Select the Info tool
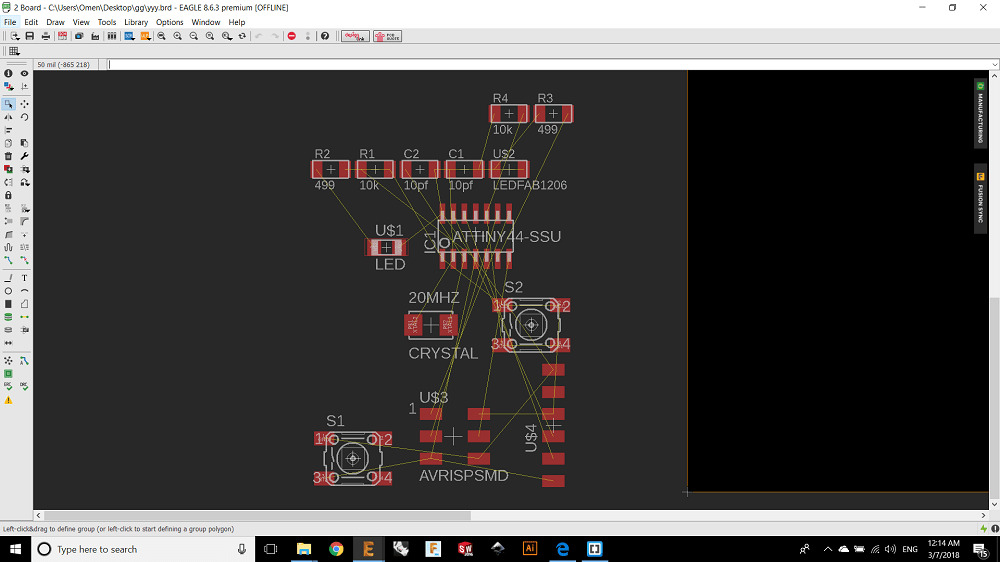The image size is (1000, 562). [8, 73]
